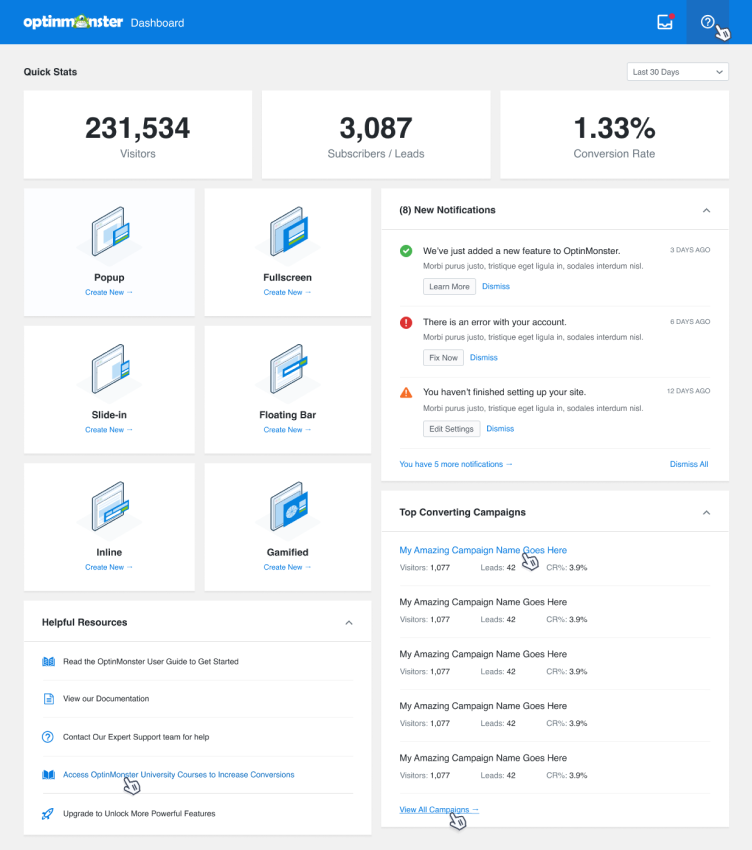Image resolution: width=752 pixels, height=850 pixels.
Task: Open View All Campaigns link
Action: [439, 810]
